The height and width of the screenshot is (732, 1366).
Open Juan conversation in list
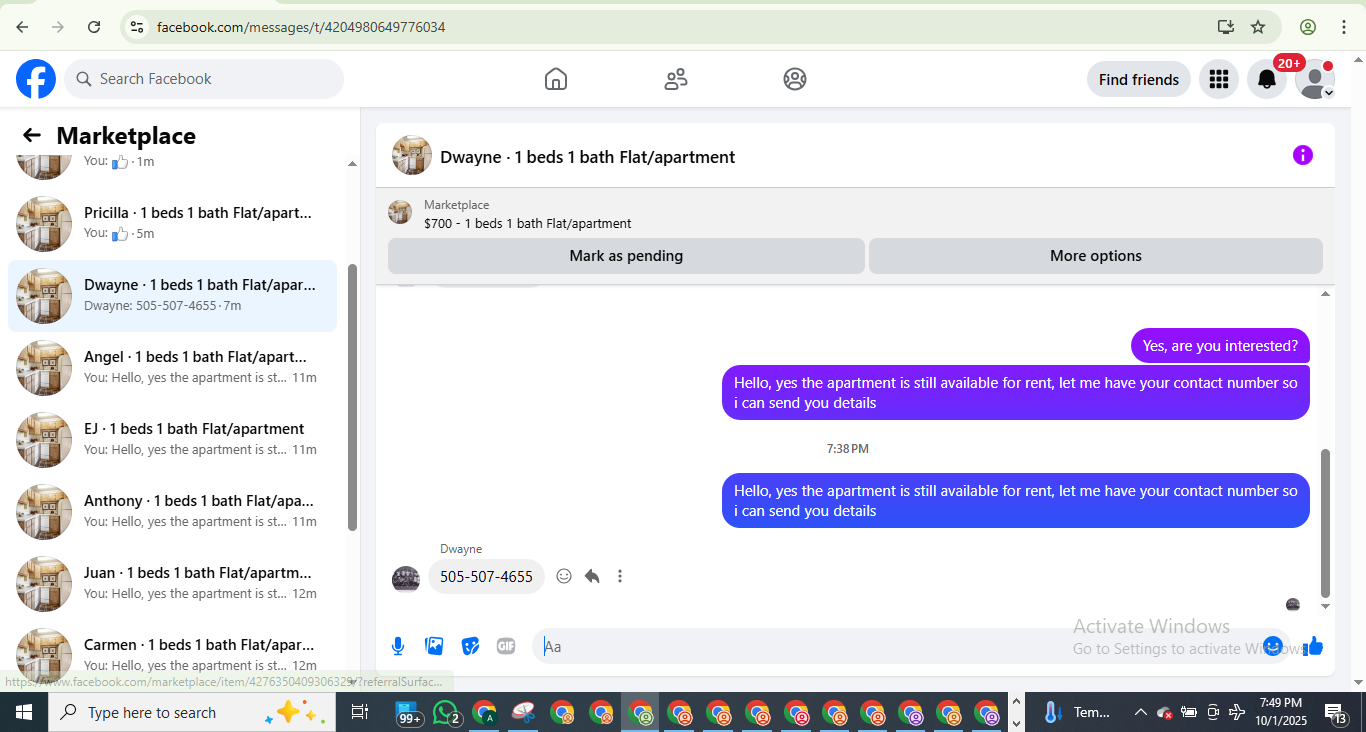[172, 583]
